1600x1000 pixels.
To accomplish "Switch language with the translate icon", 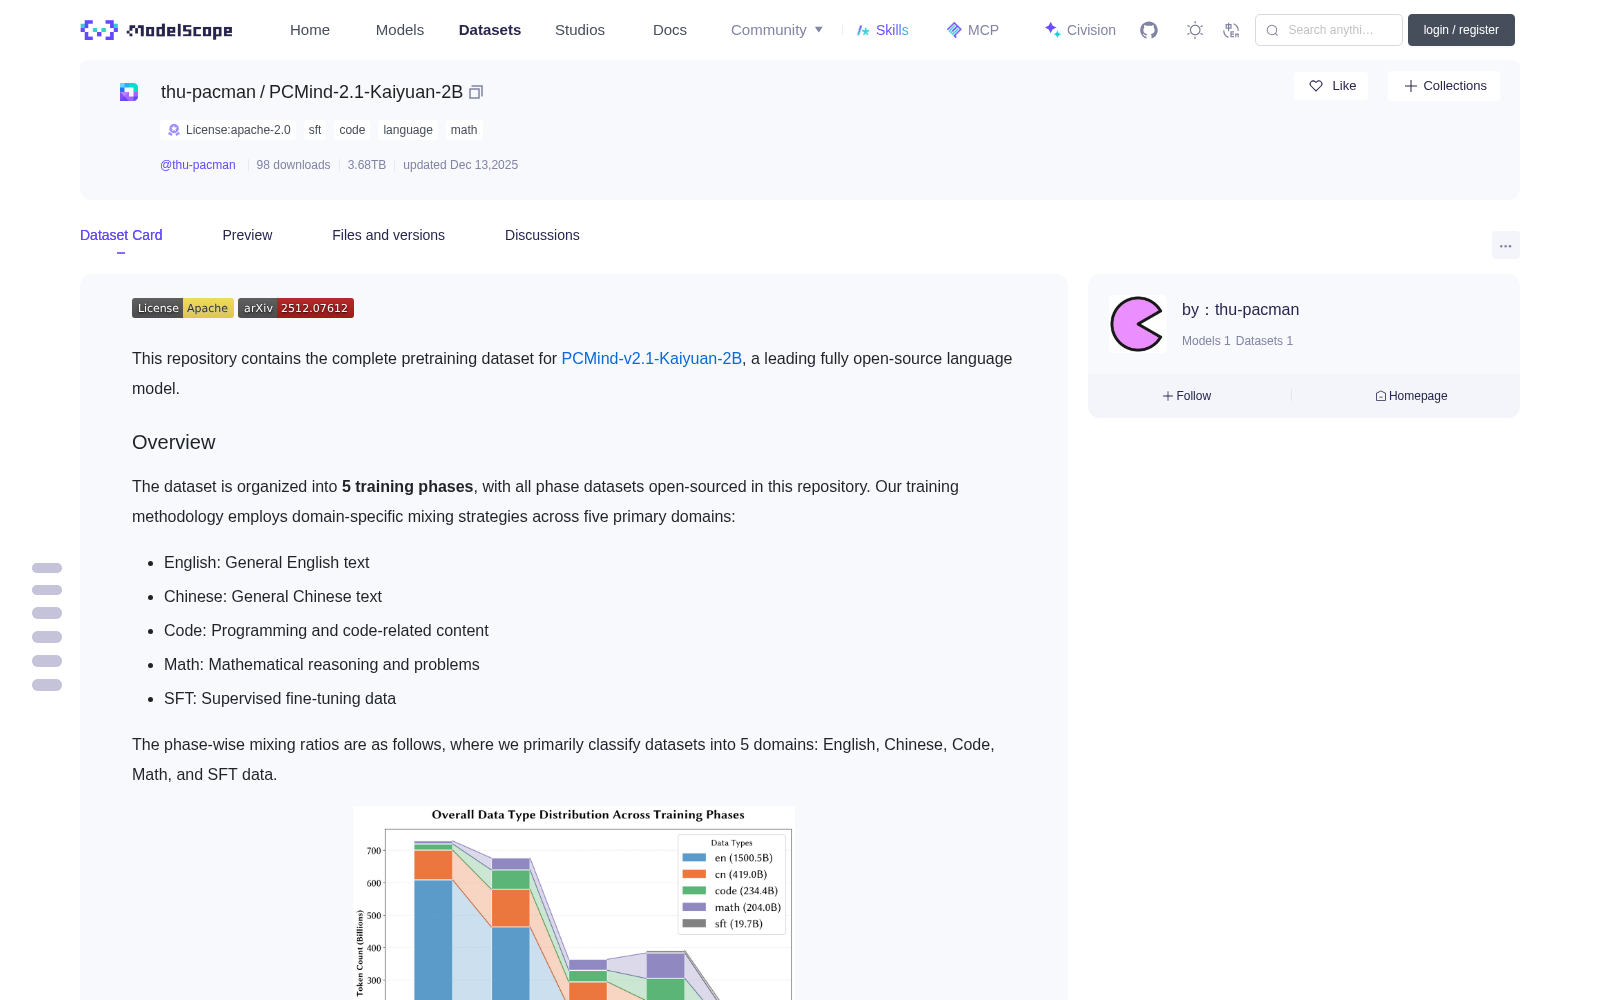I will coord(1232,30).
